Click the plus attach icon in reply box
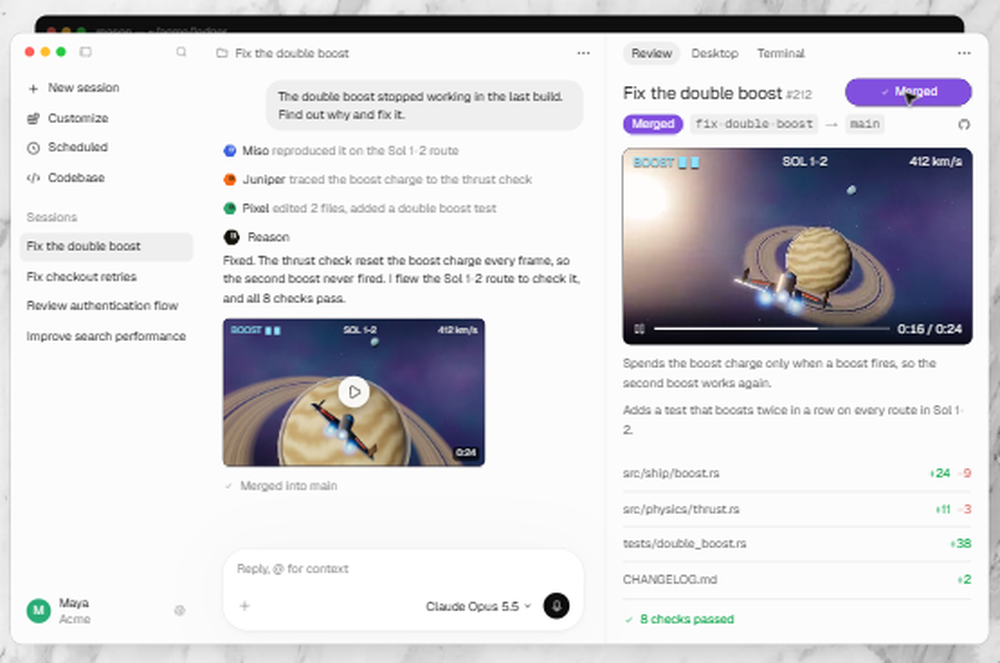 (244, 606)
